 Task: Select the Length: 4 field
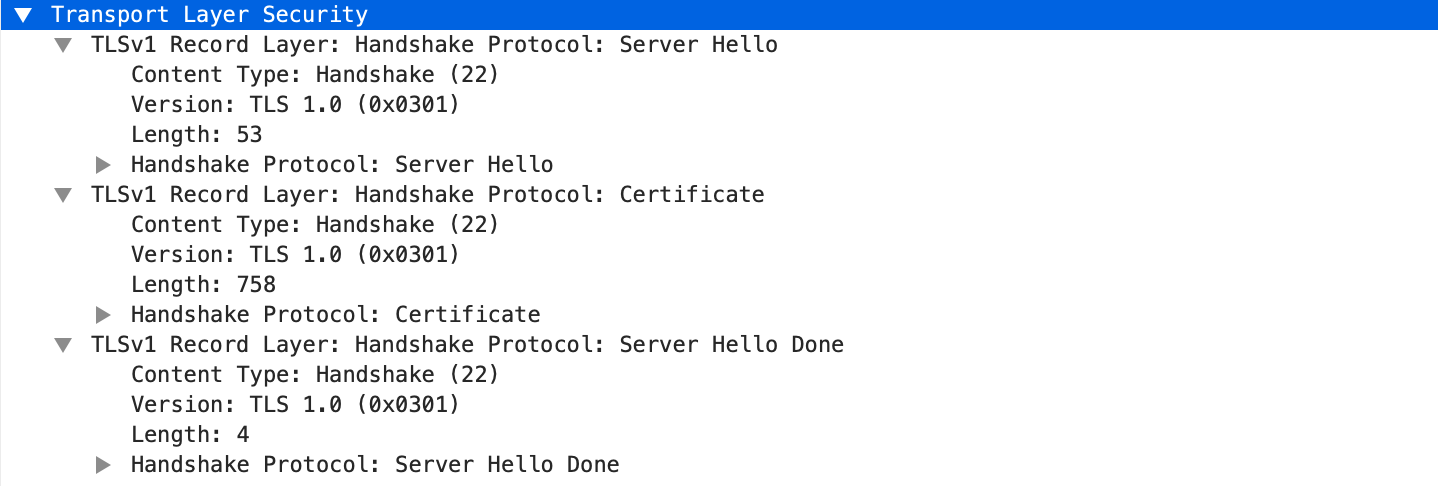(190, 435)
